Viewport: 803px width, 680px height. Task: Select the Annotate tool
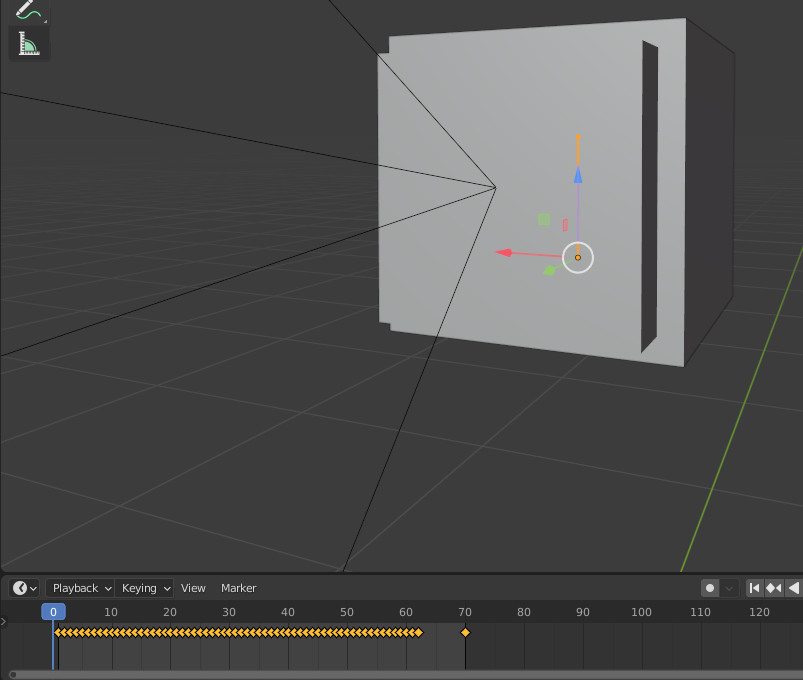pos(29,11)
